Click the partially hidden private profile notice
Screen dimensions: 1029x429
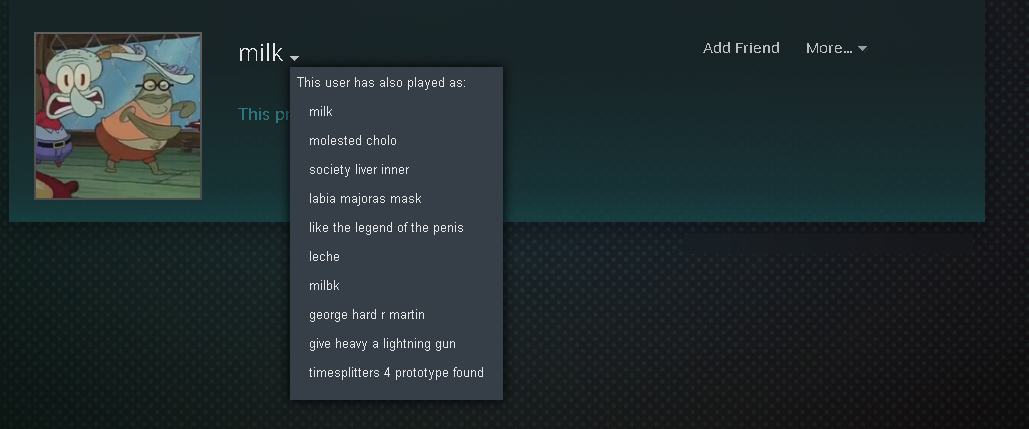tap(264, 114)
